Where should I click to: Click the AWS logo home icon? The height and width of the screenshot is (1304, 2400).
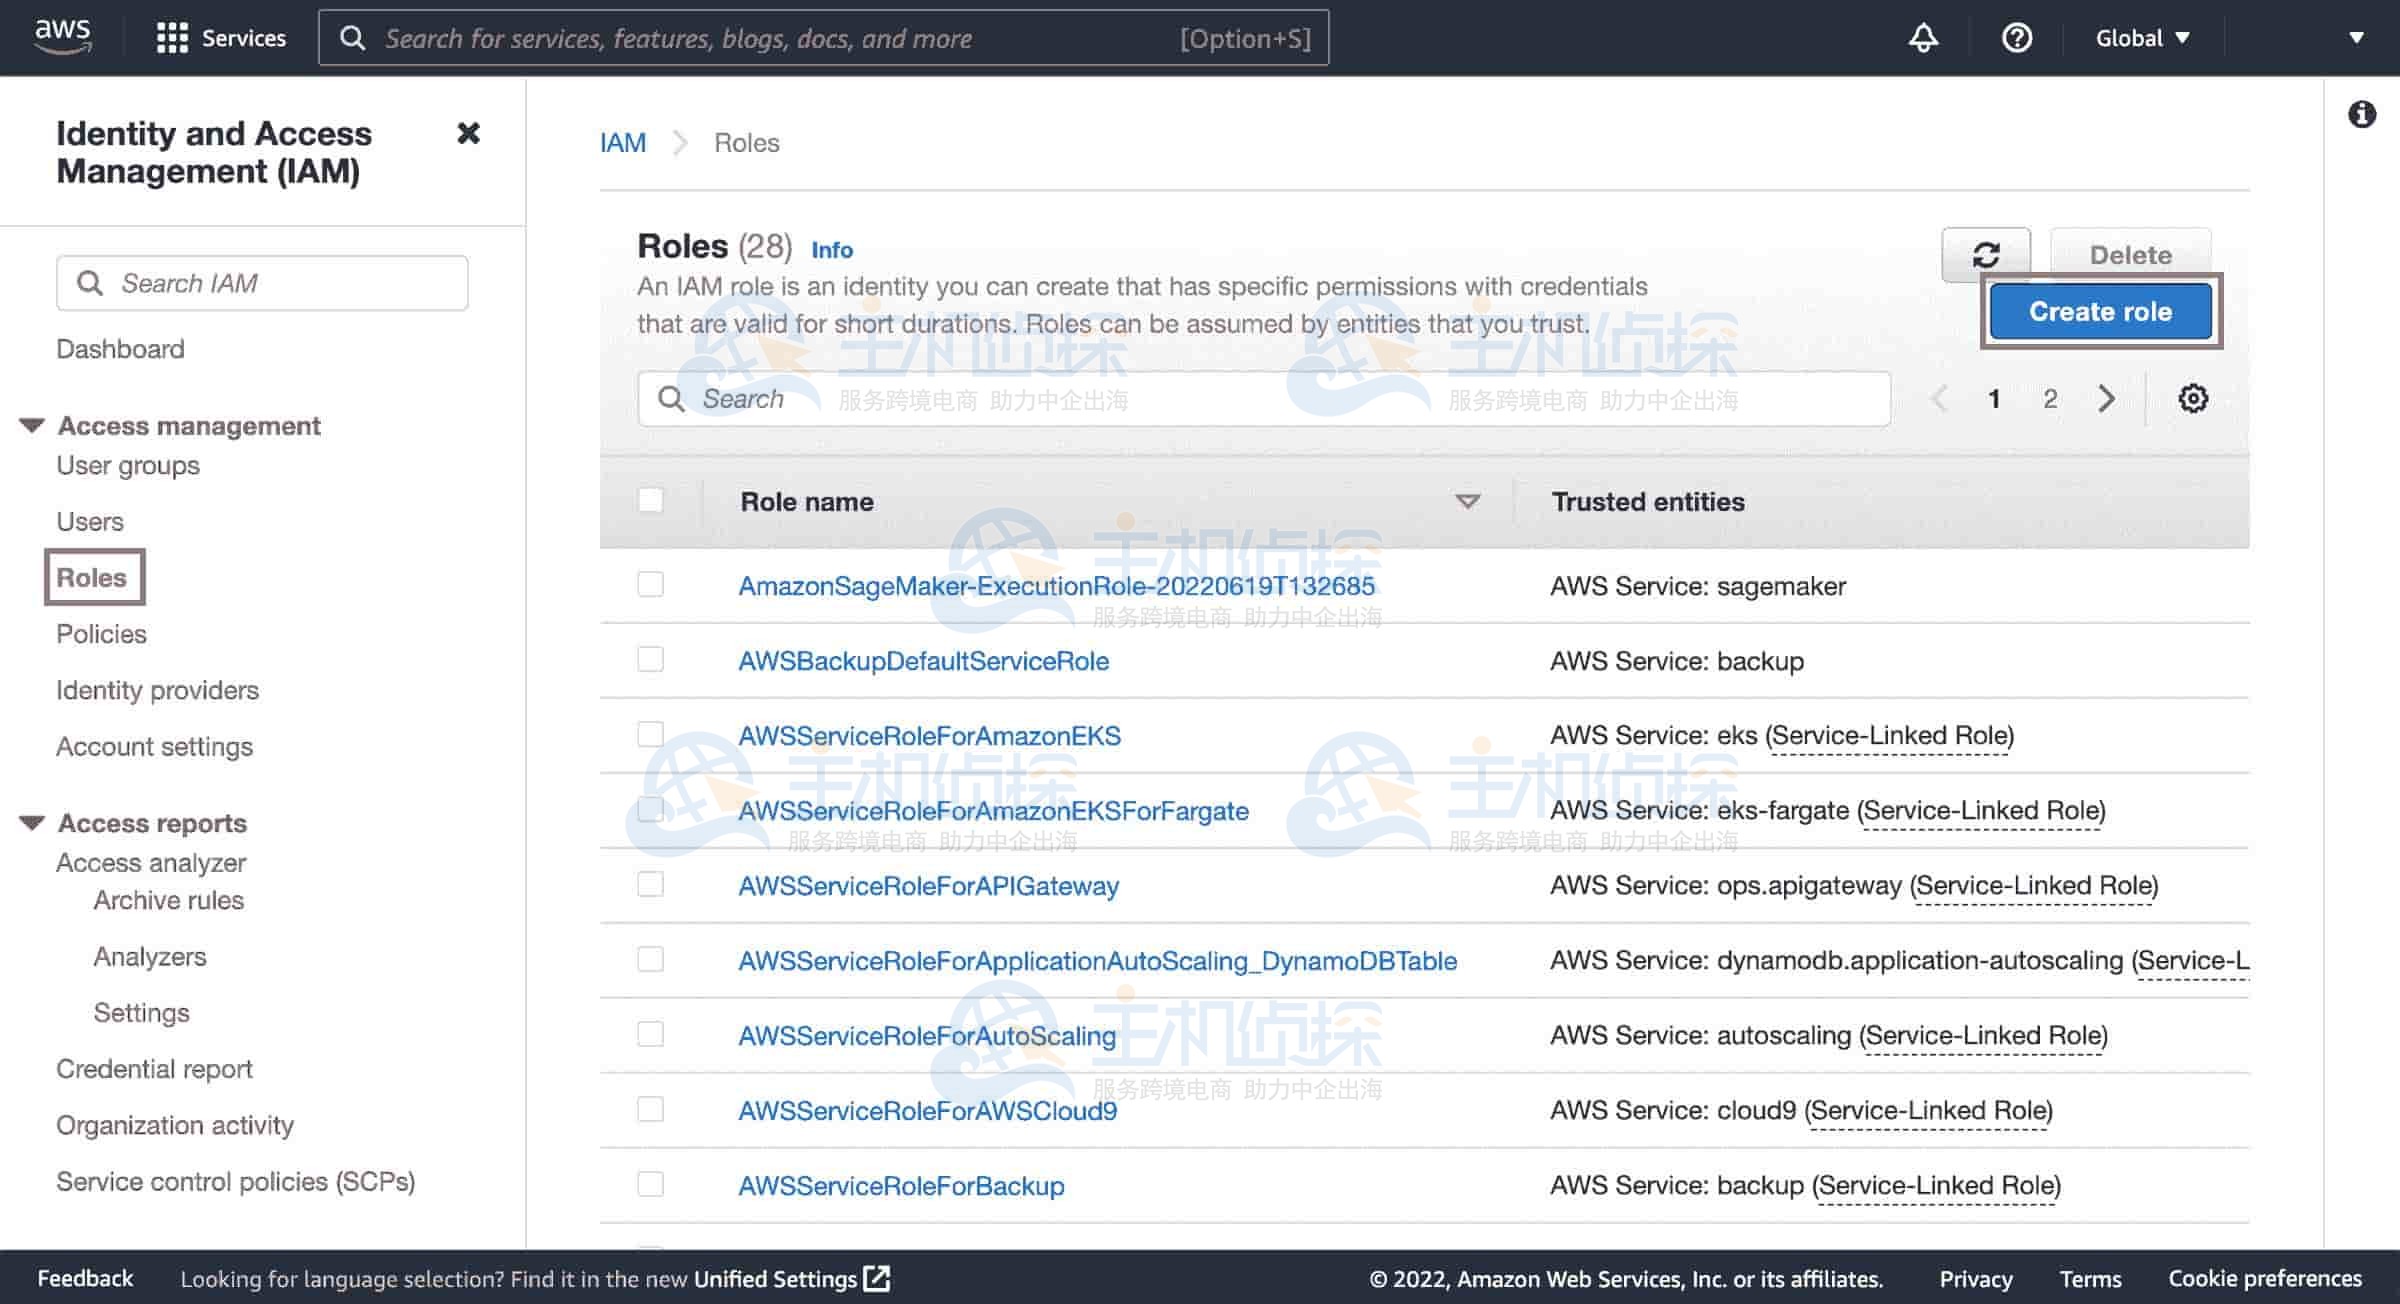pyautogui.click(x=62, y=36)
